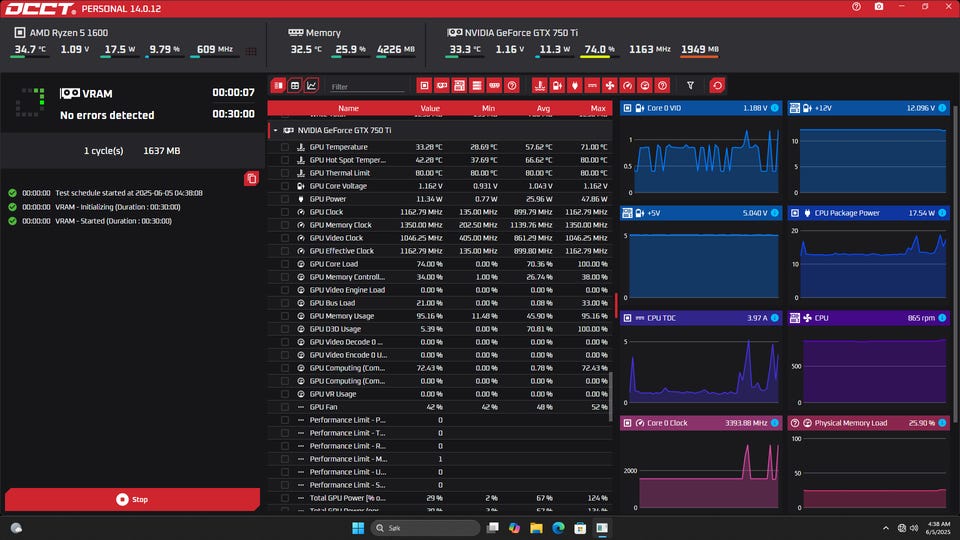Viewport: 960px width, 540px height.
Task: Click the sensor table vertical scrollbar
Action: [610, 396]
